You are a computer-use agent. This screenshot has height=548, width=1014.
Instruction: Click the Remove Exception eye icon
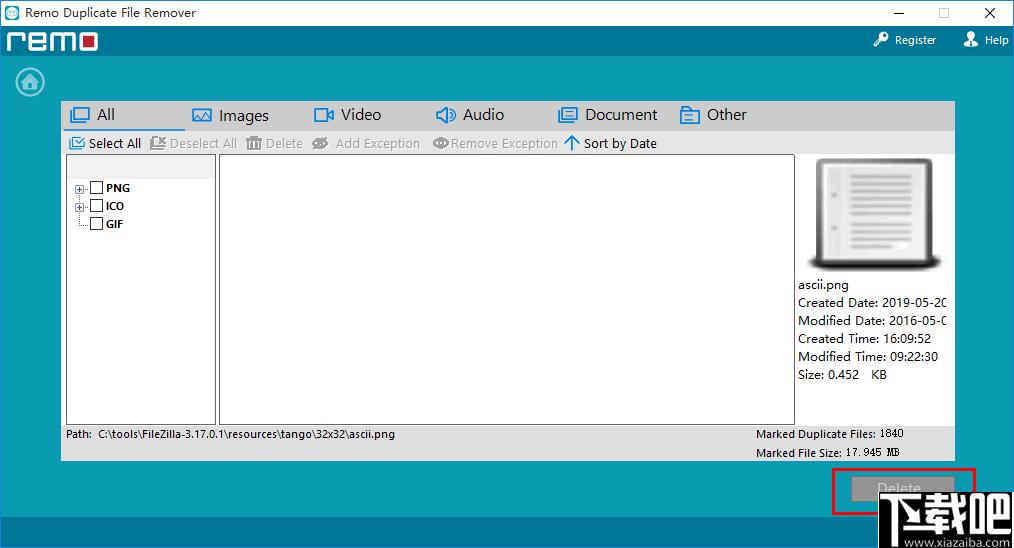440,143
